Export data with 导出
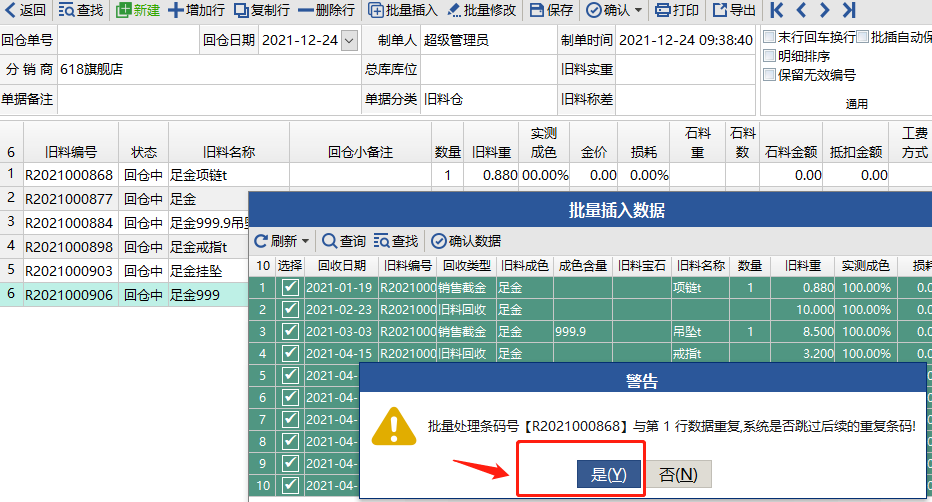The width and height of the screenshot is (932, 502). click(x=734, y=10)
